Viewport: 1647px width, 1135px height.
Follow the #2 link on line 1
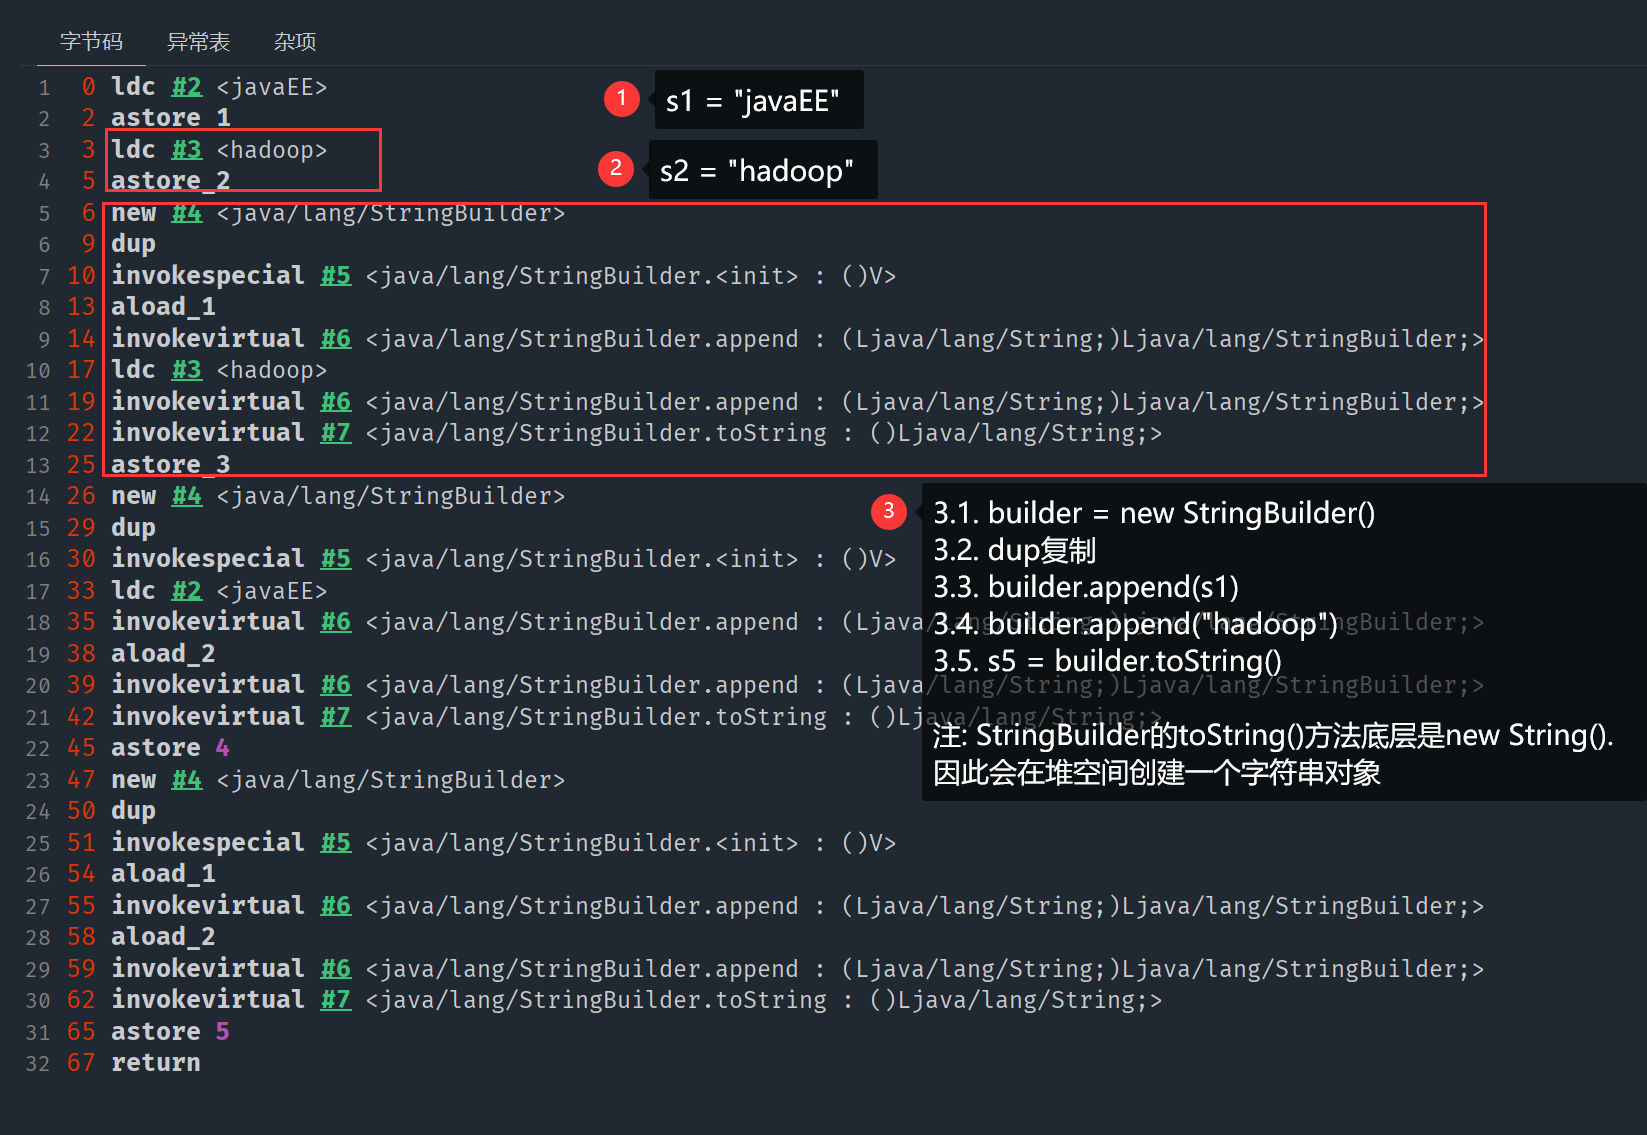pos(186,87)
